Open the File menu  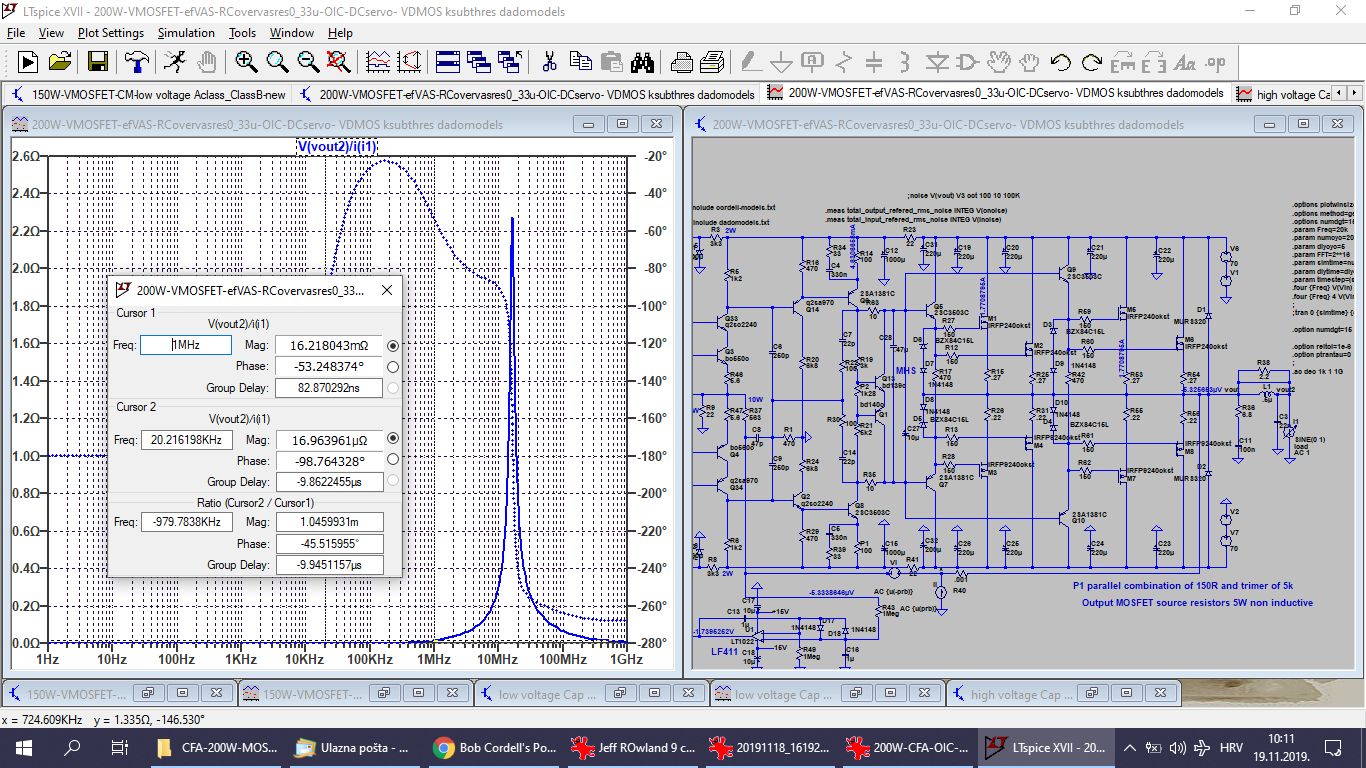coord(16,32)
